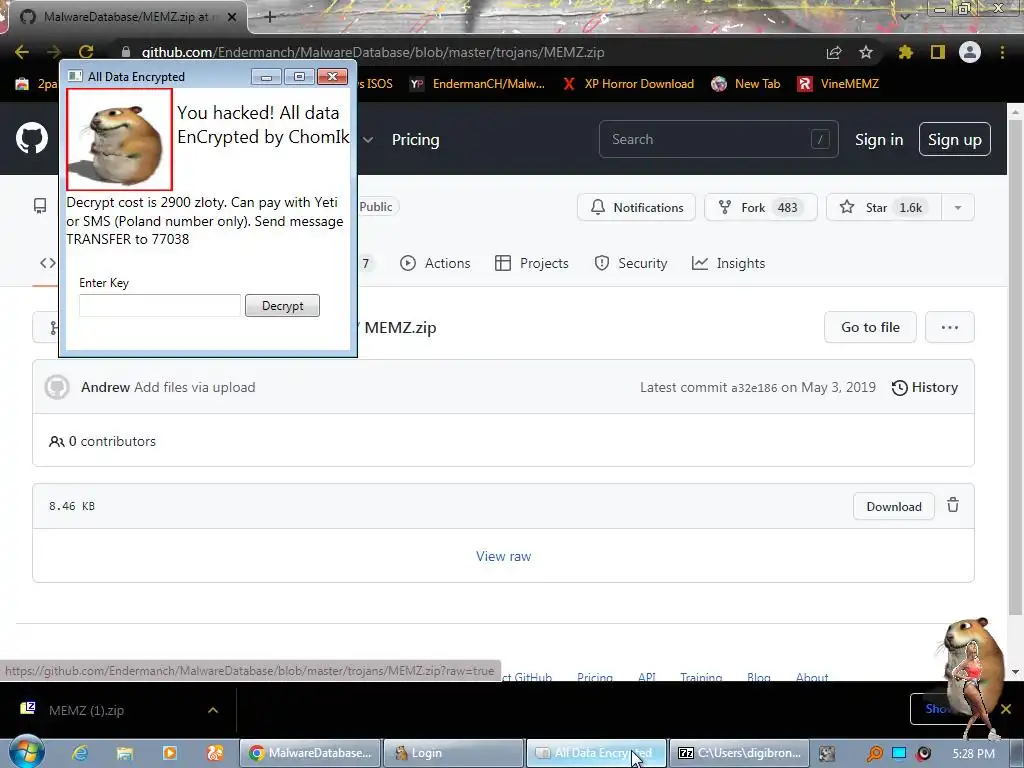Viewport: 1024px width, 768px height.
Task: Open Windows Media Player taskbar icon
Action: point(170,753)
